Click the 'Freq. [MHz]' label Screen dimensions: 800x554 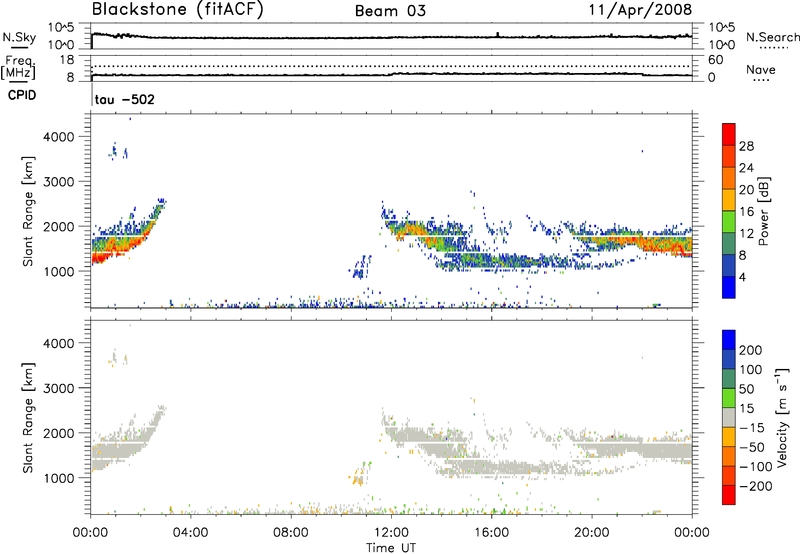click(x=19, y=68)
